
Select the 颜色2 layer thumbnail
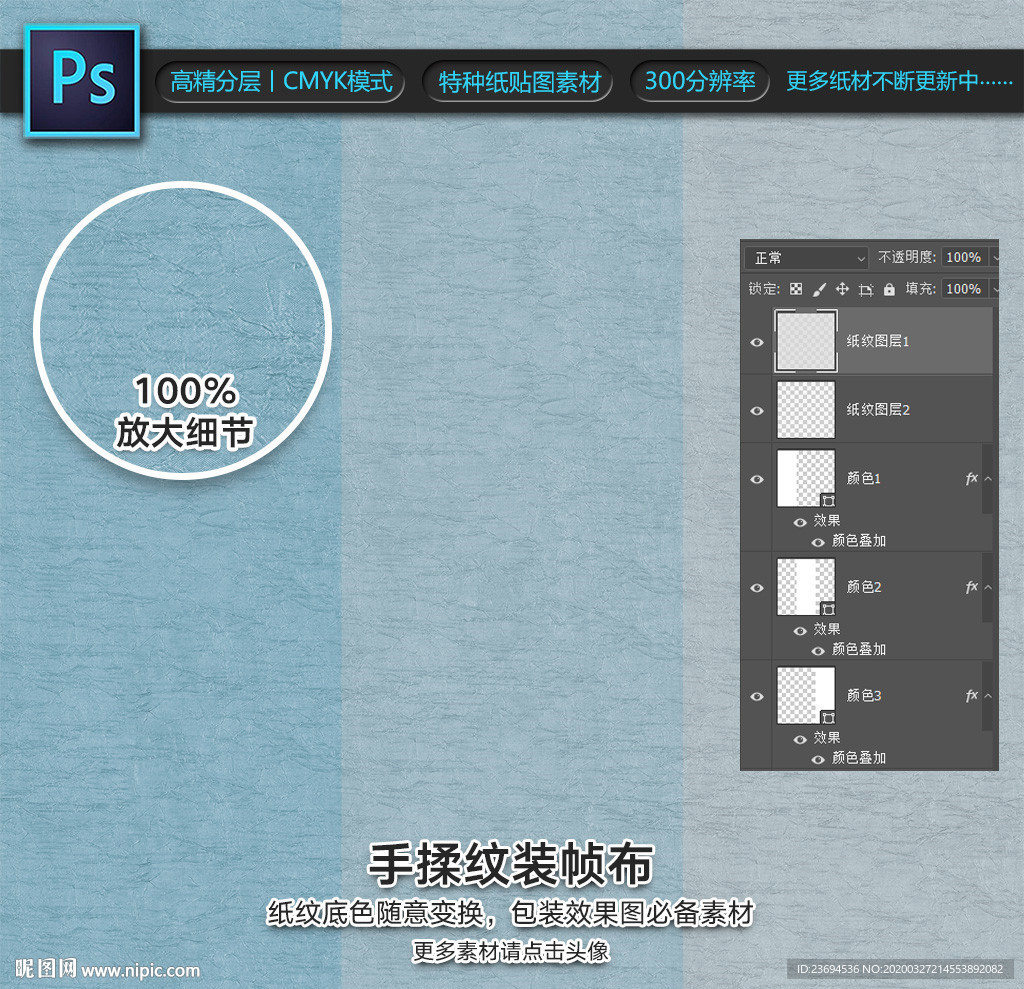[806, 587]
